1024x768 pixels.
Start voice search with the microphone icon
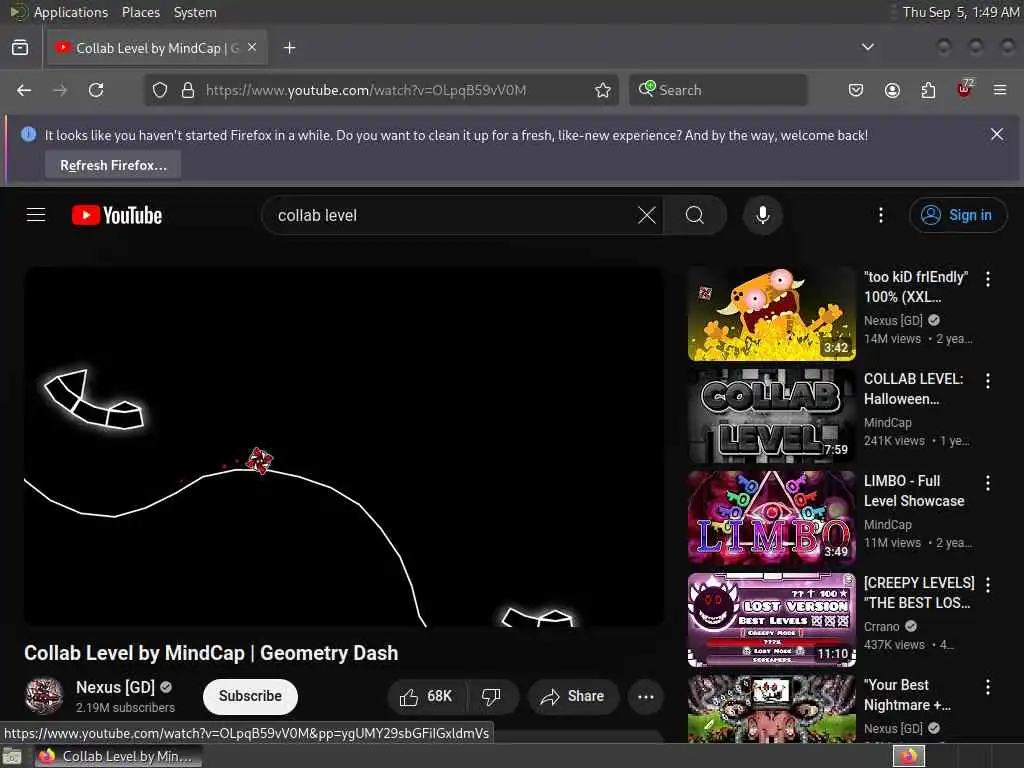tap(762, 215)
